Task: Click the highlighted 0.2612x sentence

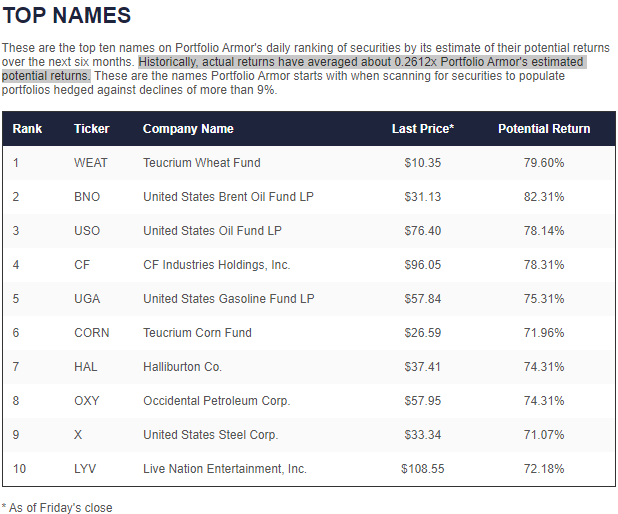Action: click(294, 69)
